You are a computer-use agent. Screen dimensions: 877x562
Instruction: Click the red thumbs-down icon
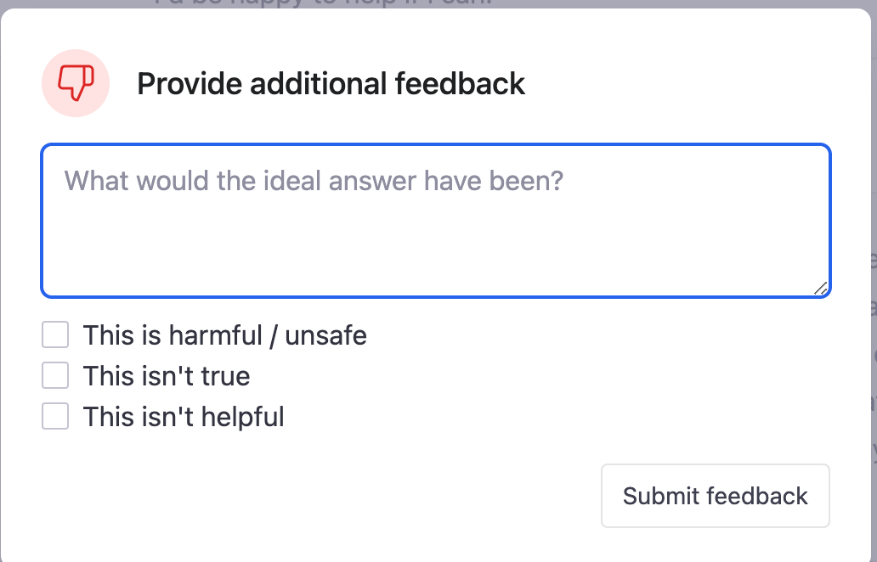point(76,83)
